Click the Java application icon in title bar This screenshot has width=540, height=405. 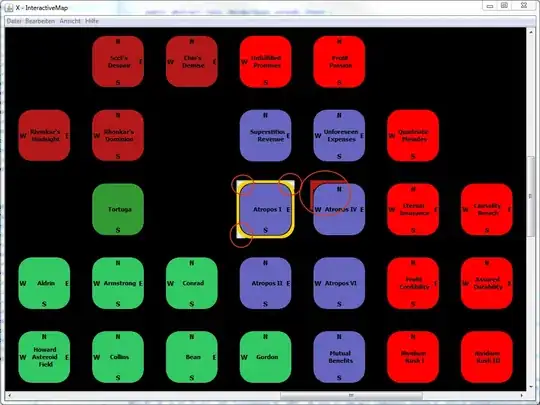coord(9,8)
